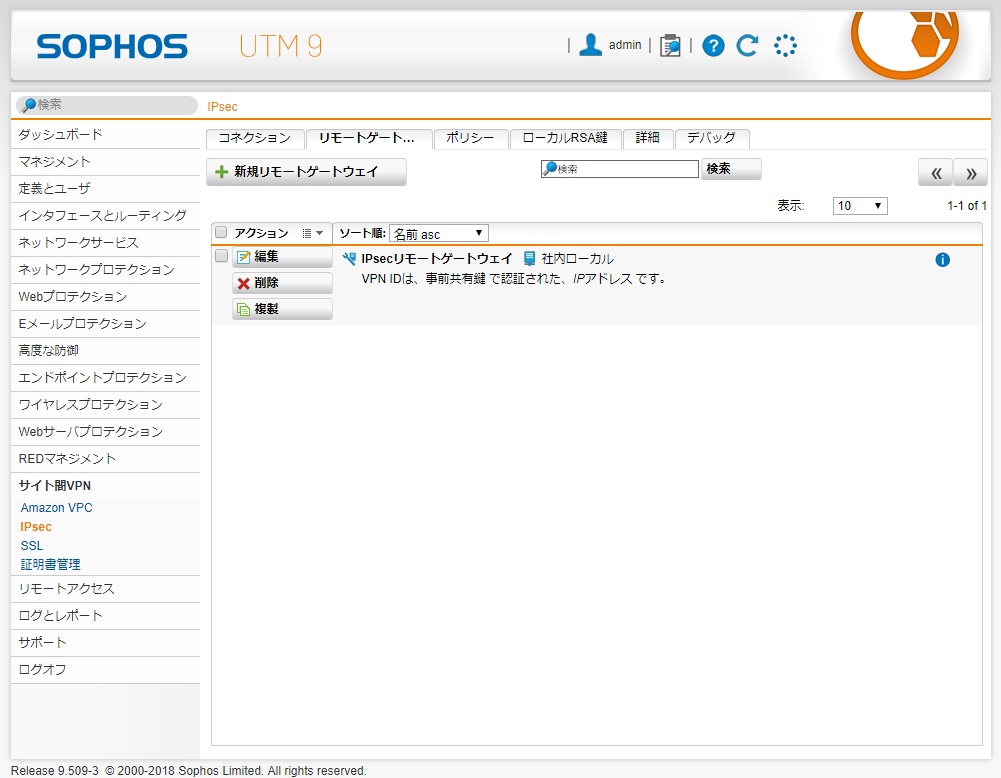Image resolution: width=1001 pixels, height=778 pixels.
Task: Click the admin user icon in header
Action: [591, 45]
